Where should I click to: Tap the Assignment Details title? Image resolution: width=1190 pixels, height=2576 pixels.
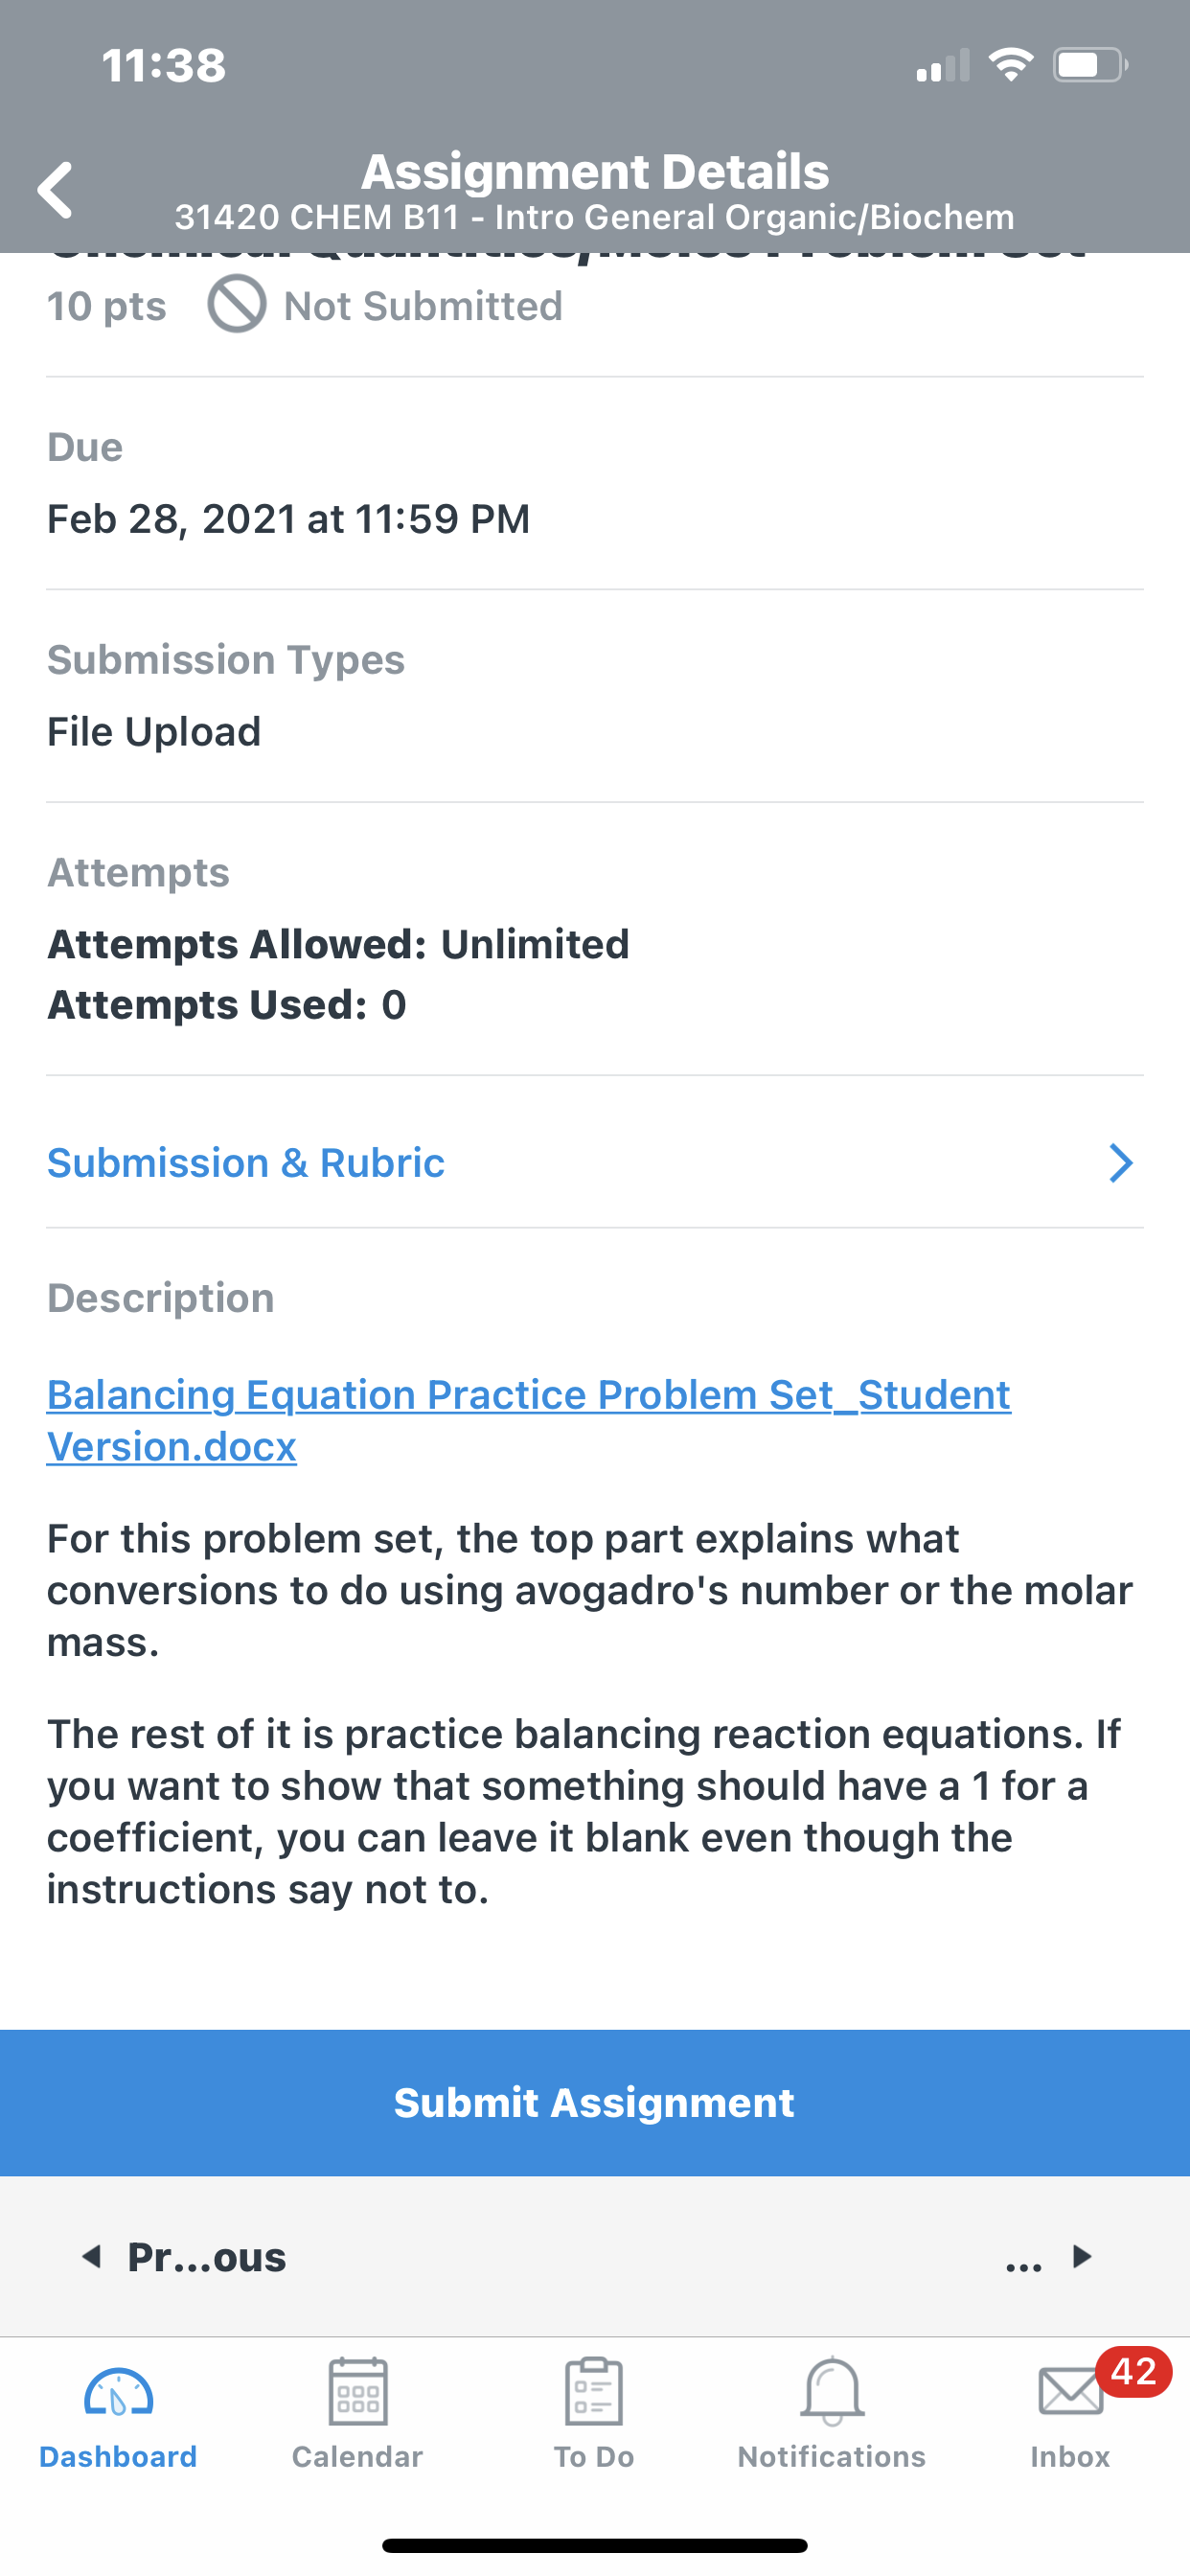click(x=595, y=171)
